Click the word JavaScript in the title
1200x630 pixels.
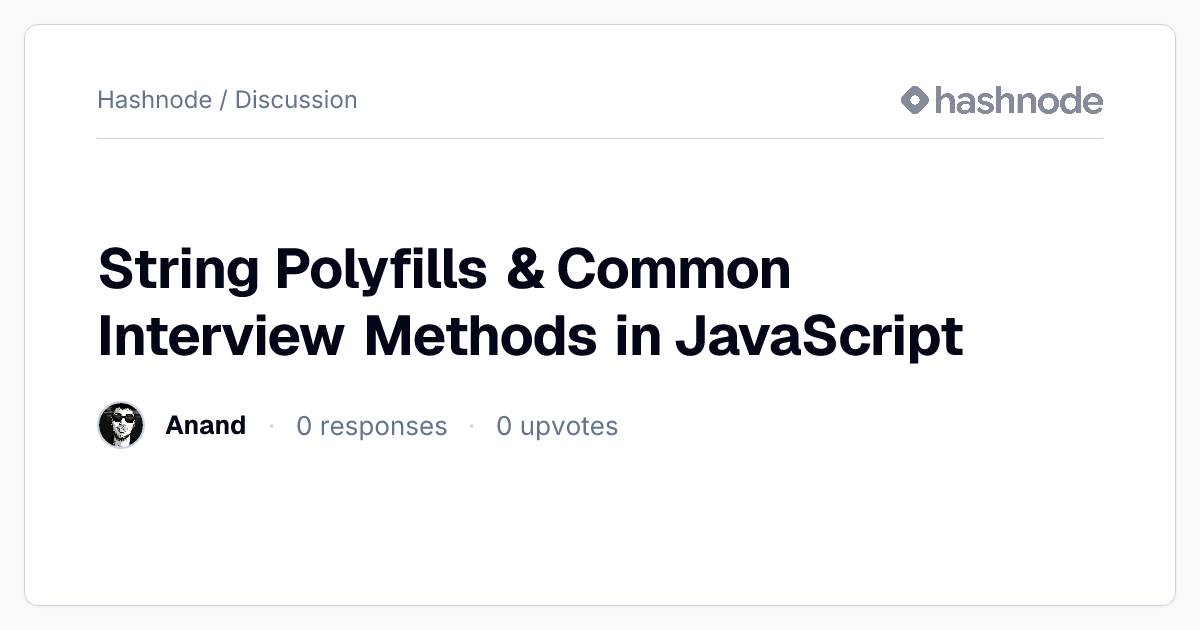coord(818,337)
